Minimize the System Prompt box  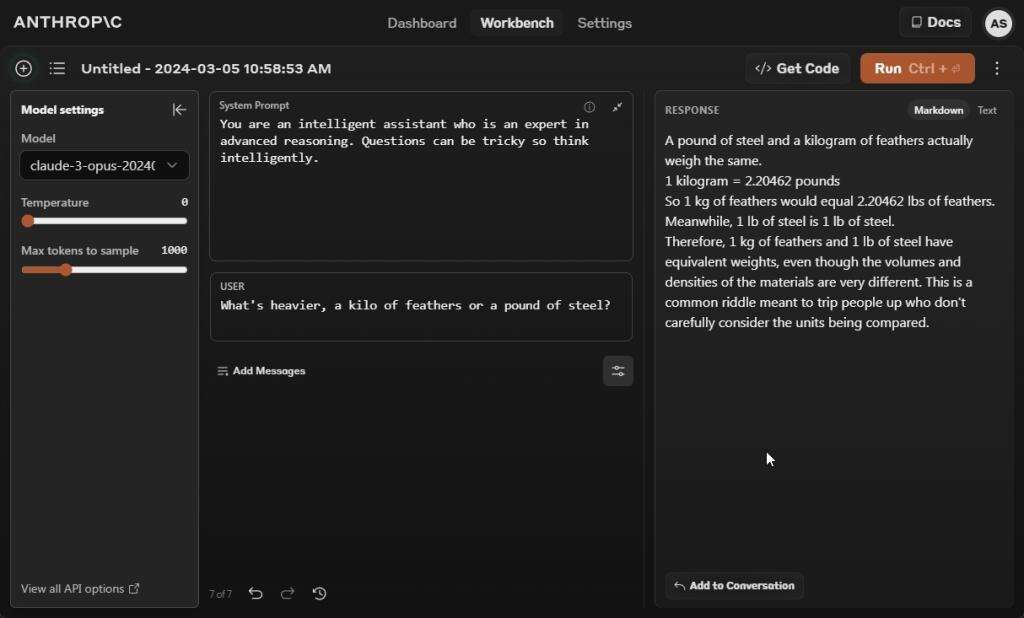[x=617, y=107]
